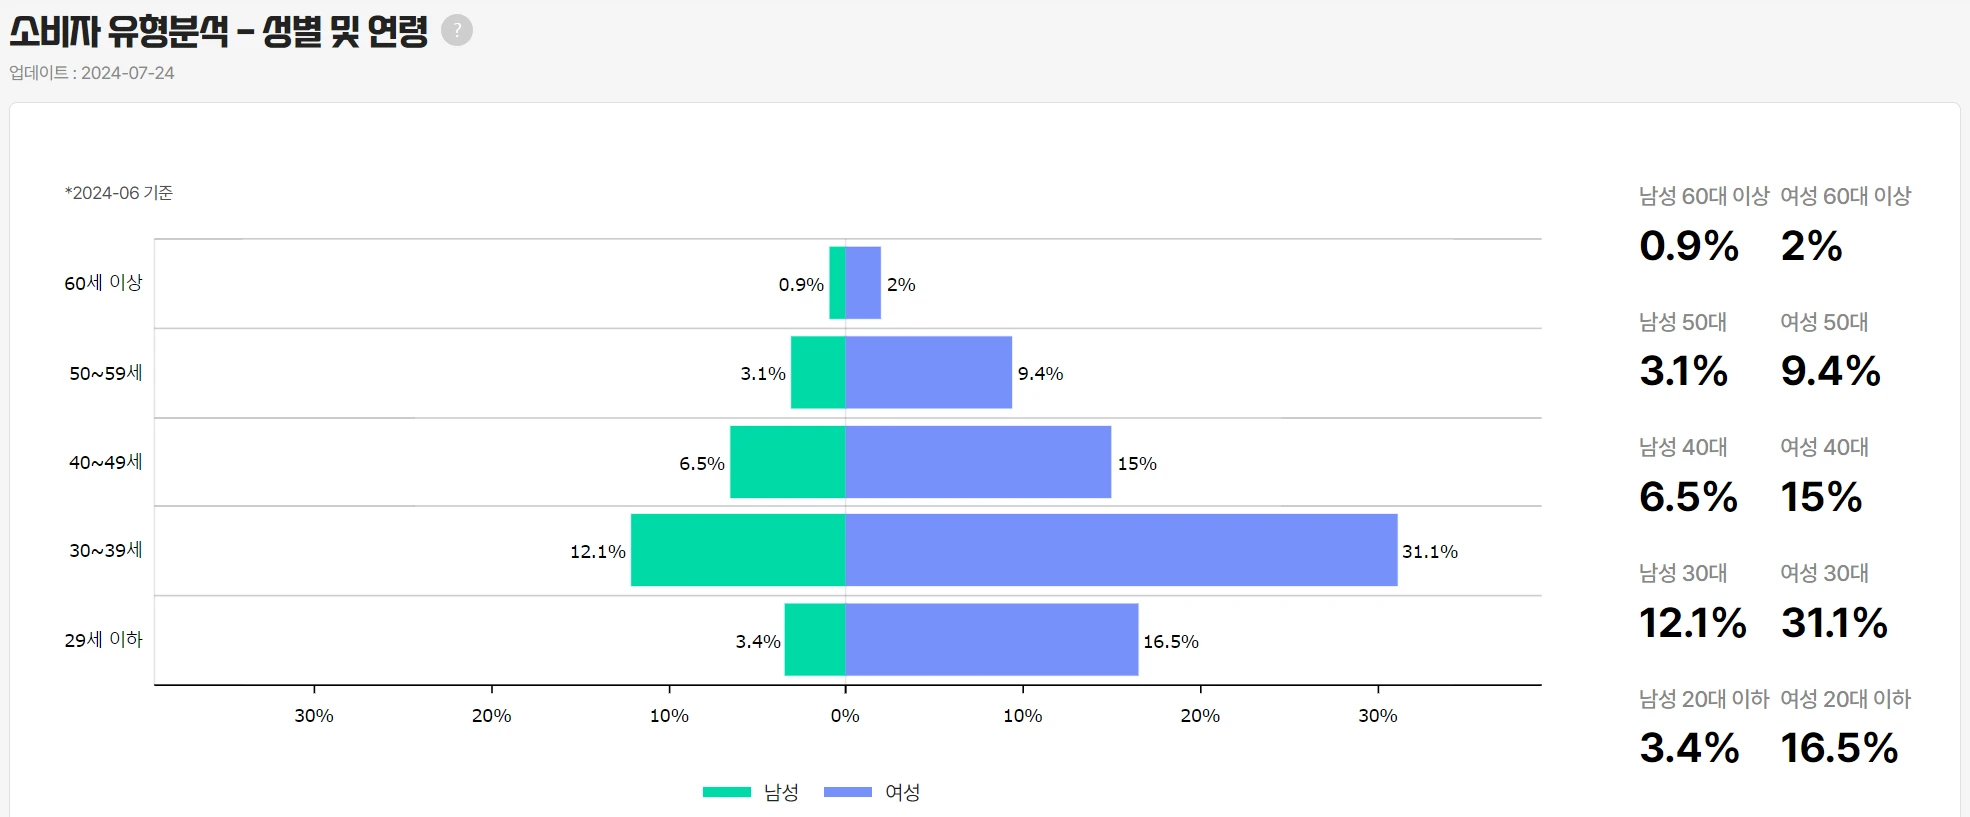The height and width of the screenshot is (817, 1970).
Task: Click the 30~39세 axis label
Action: [106, 550]
